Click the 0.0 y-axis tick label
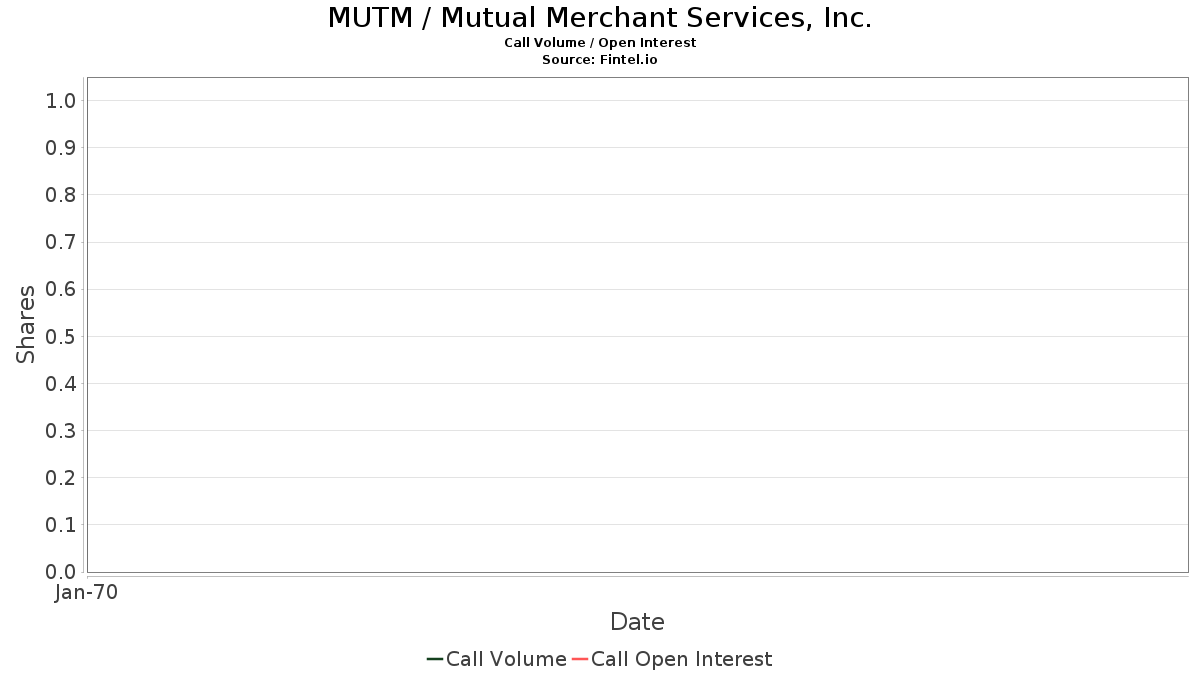The width and height of the screenshot is (1200, 675). [61, 572]
